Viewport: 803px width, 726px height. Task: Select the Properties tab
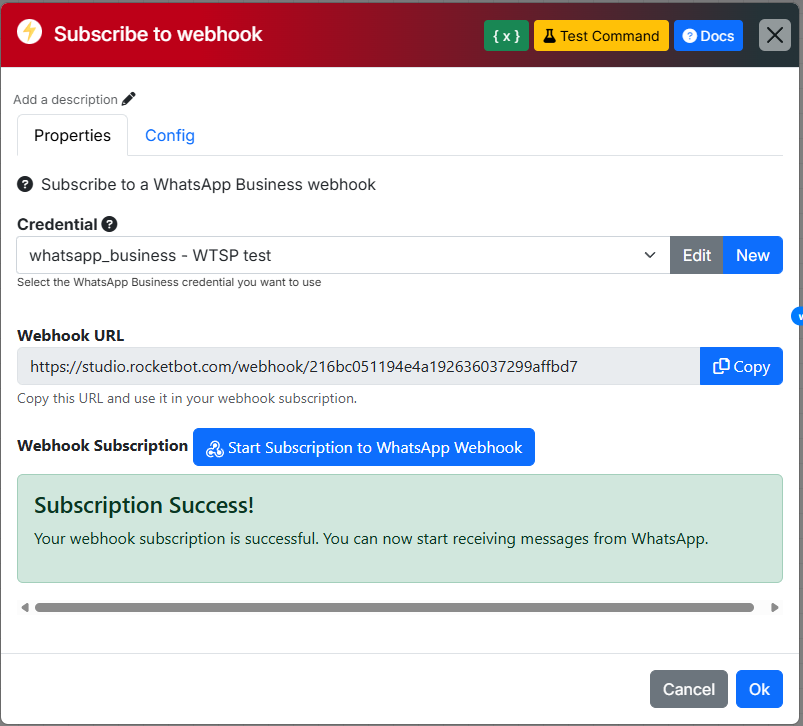click(x=72, y=135)
